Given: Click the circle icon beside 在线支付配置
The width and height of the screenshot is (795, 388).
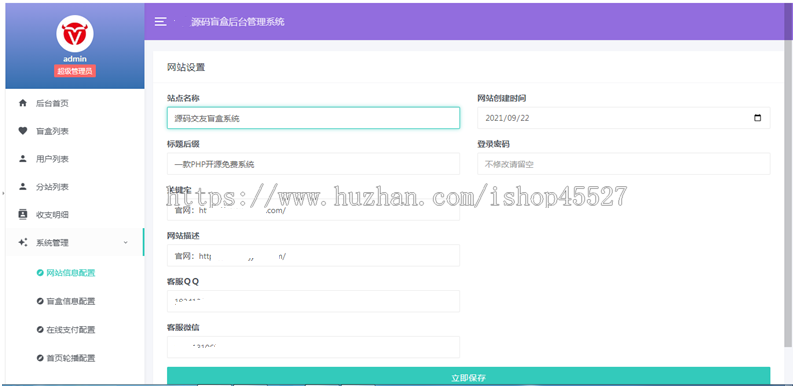Looking at the screenshot, I should pyautogui.click(x=40, y=330).
